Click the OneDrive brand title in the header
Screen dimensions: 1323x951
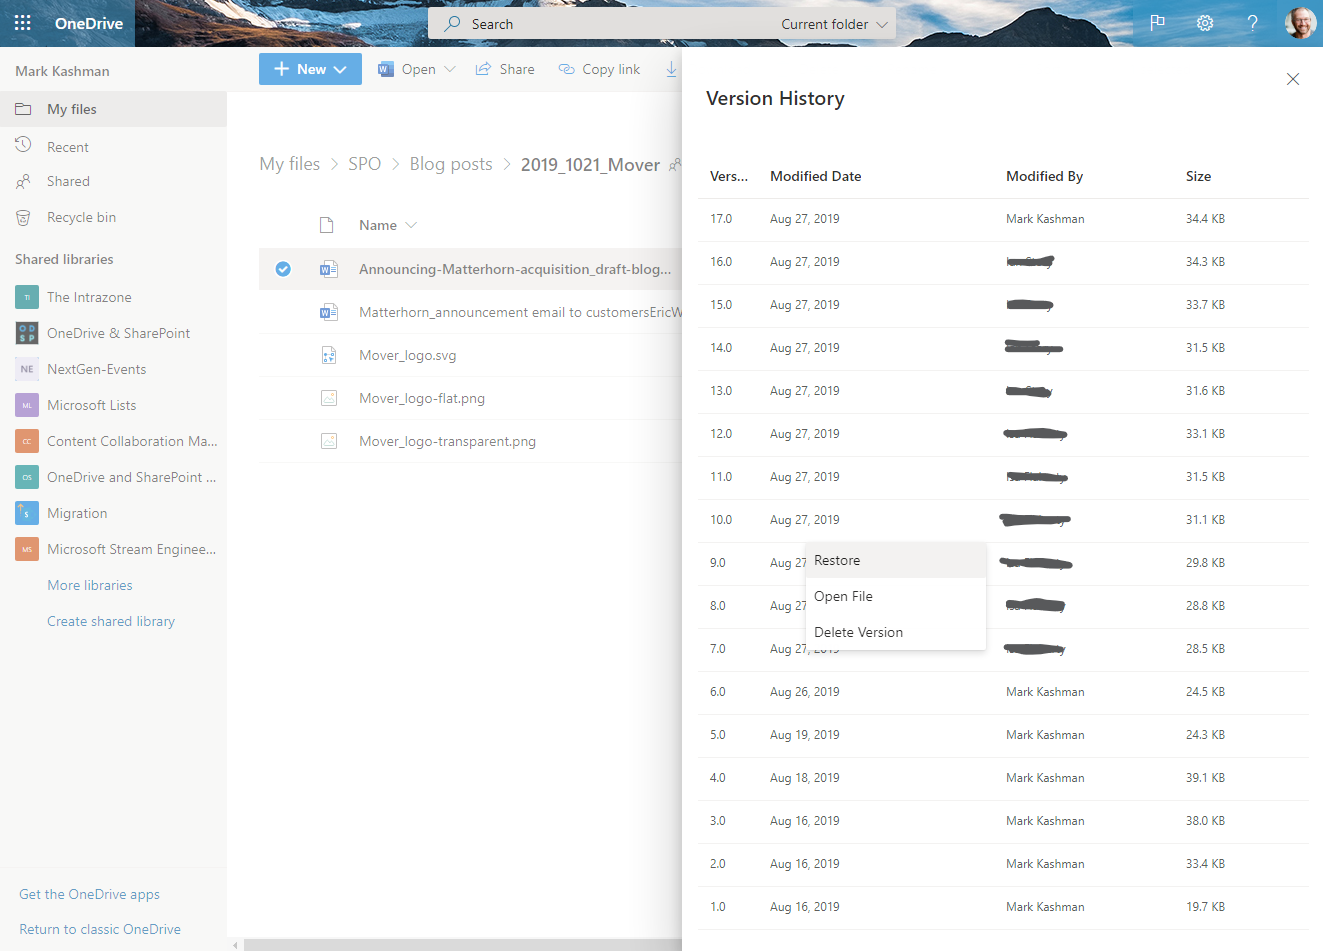[x=89, y=23]
